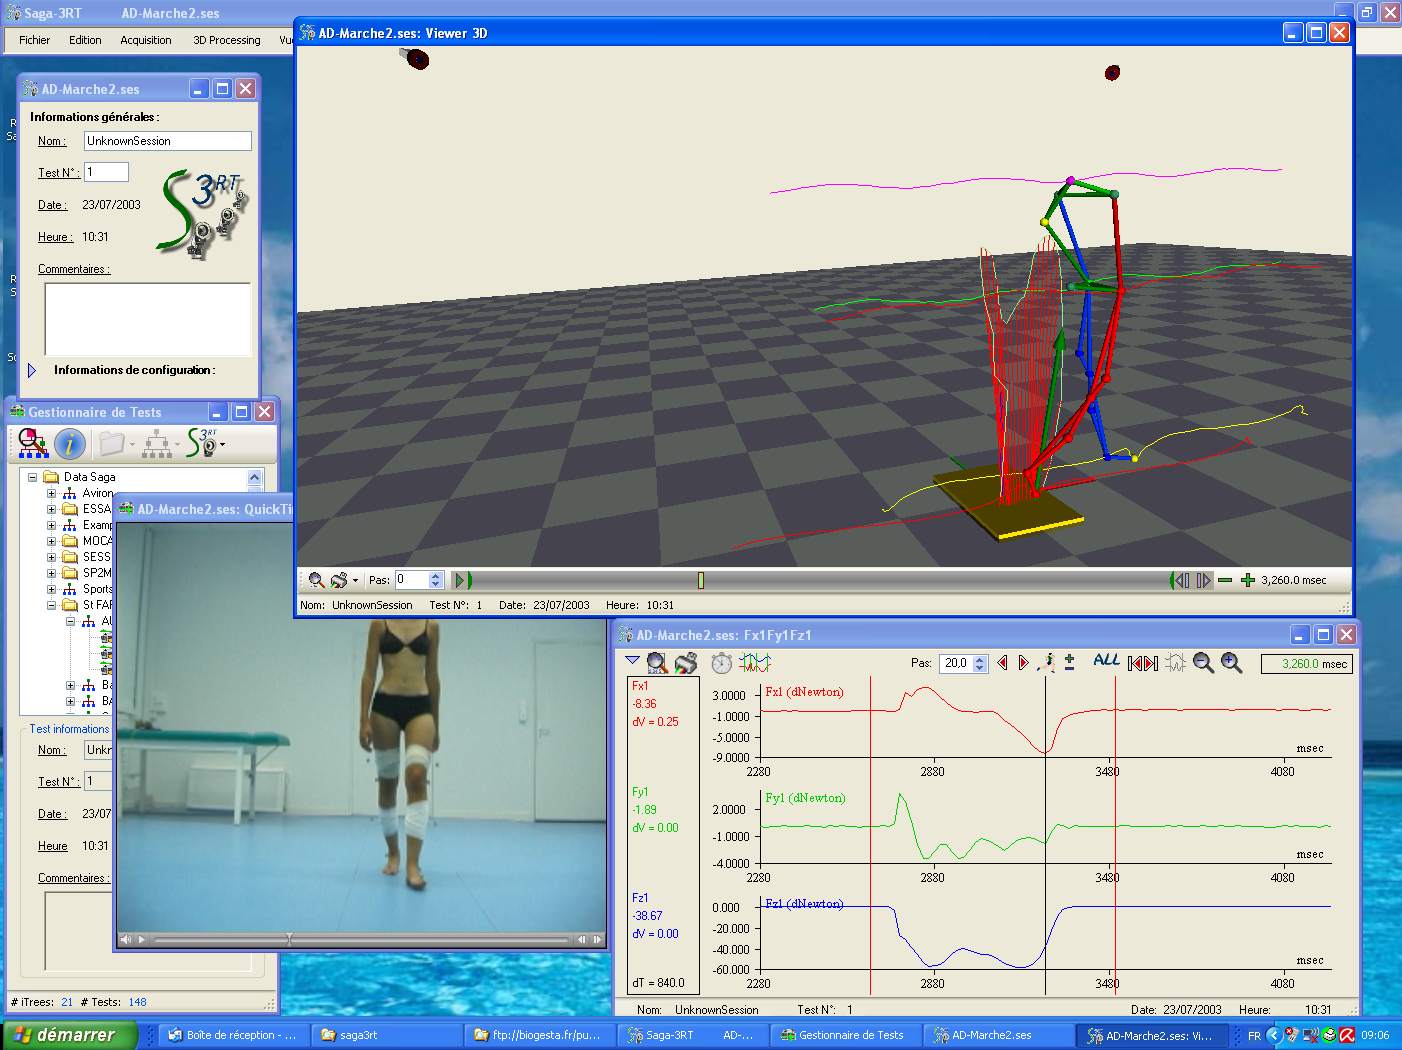This screenshot has height=1050, width=1402.
Task: Zoom out on the Fx1Fy1Fz1 graph
Action: [x=1203, y=662]
